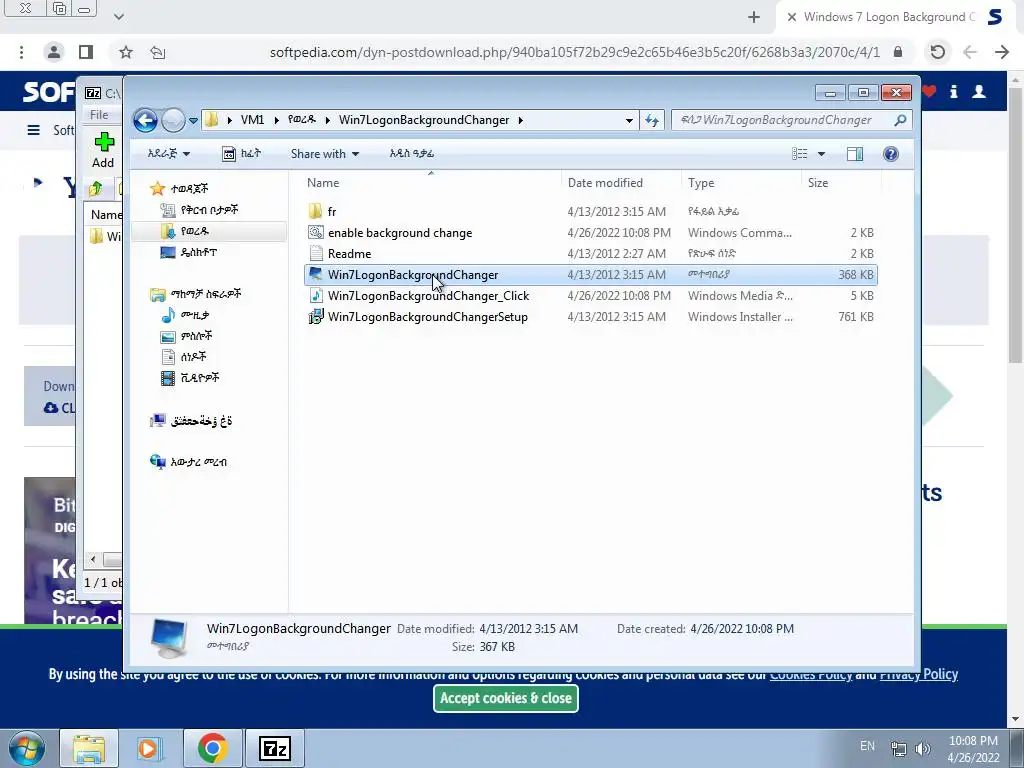The width and height of the screenshot is (1024, 768).
Task: Toggle the preview pane icon
Action: point(855,153)
